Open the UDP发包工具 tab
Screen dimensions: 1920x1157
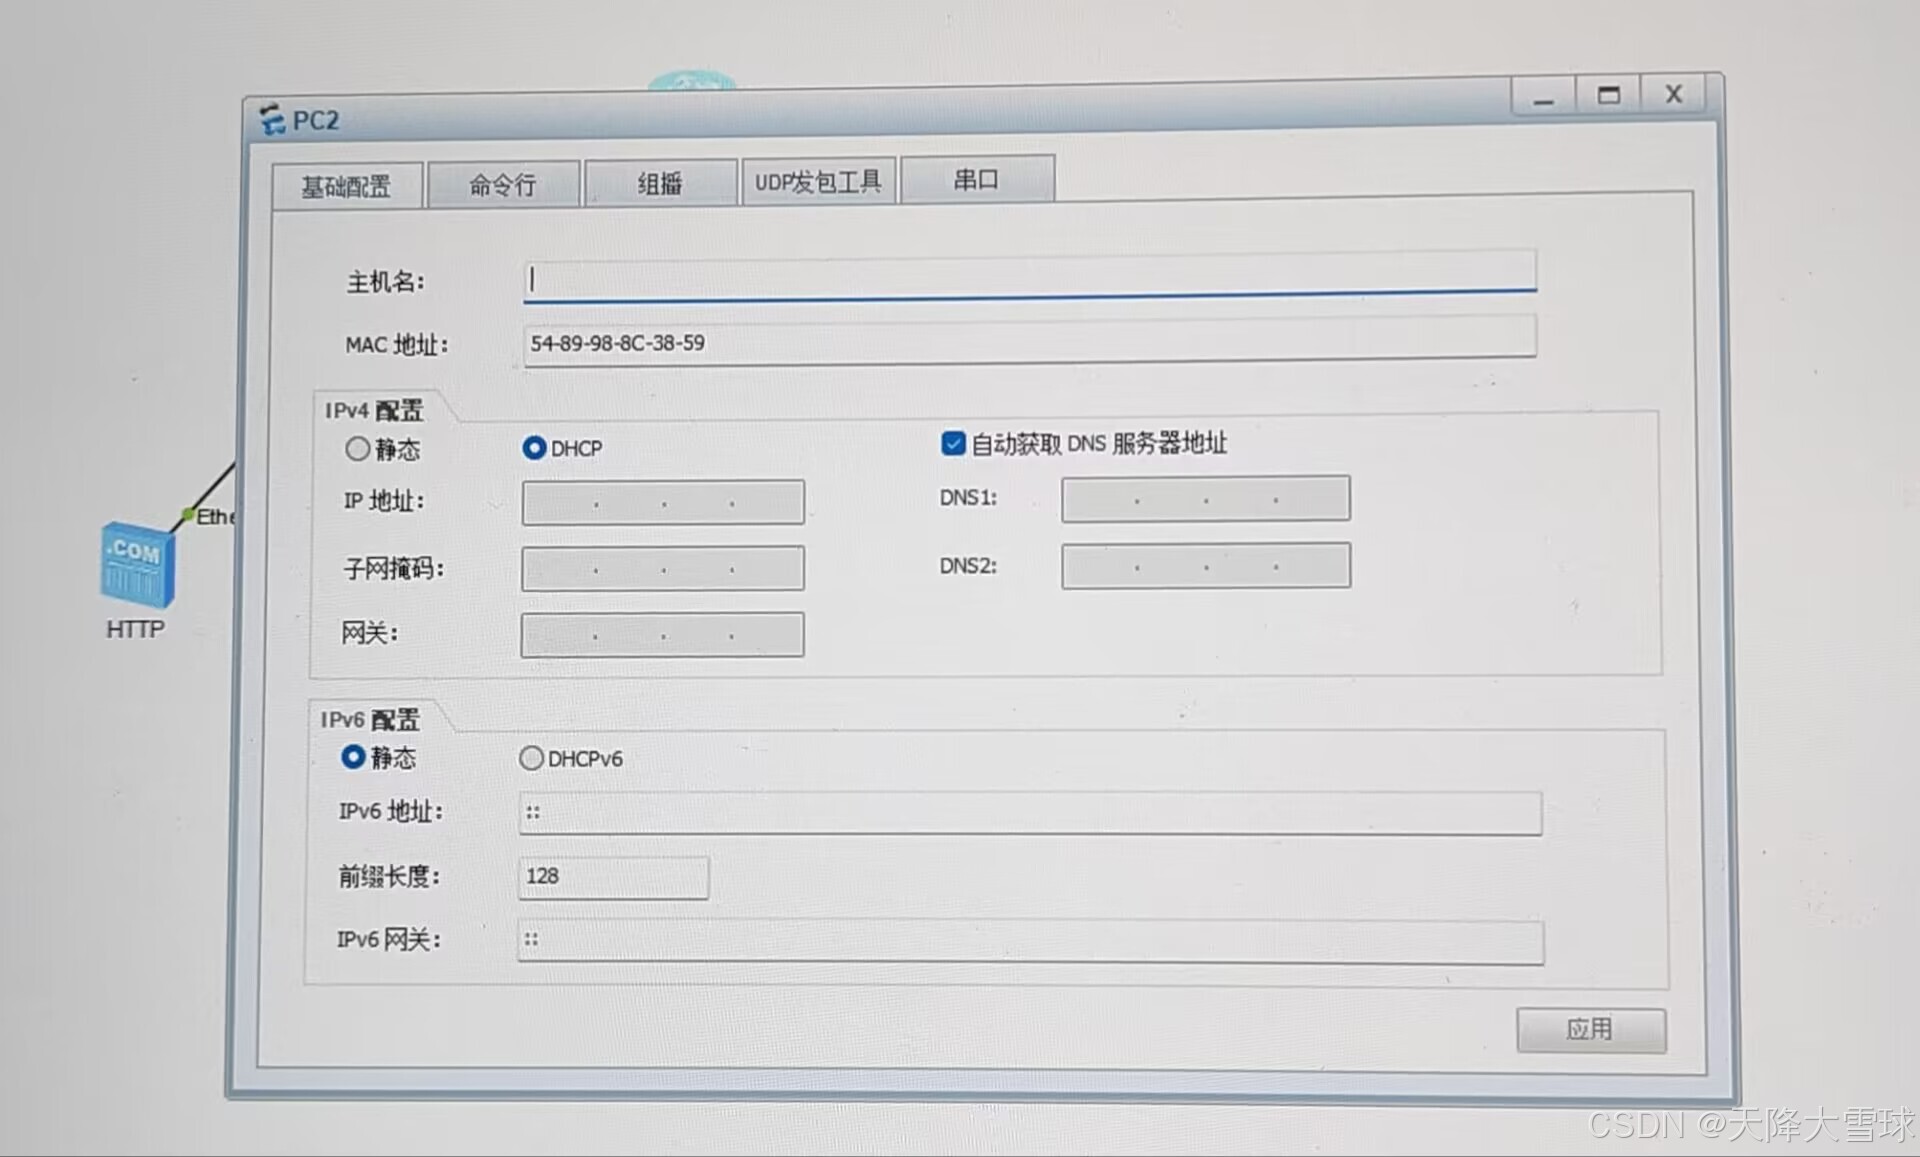coord(818,182)
